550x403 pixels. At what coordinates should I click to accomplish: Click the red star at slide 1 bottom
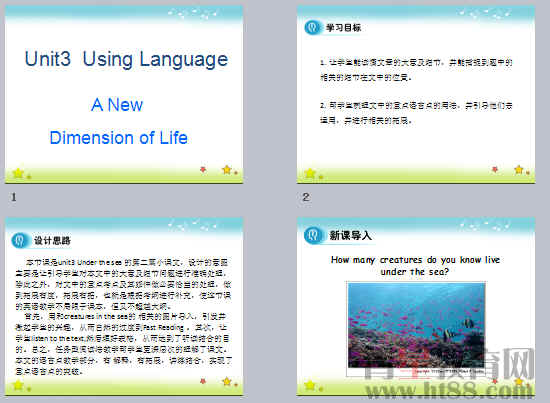203,170
